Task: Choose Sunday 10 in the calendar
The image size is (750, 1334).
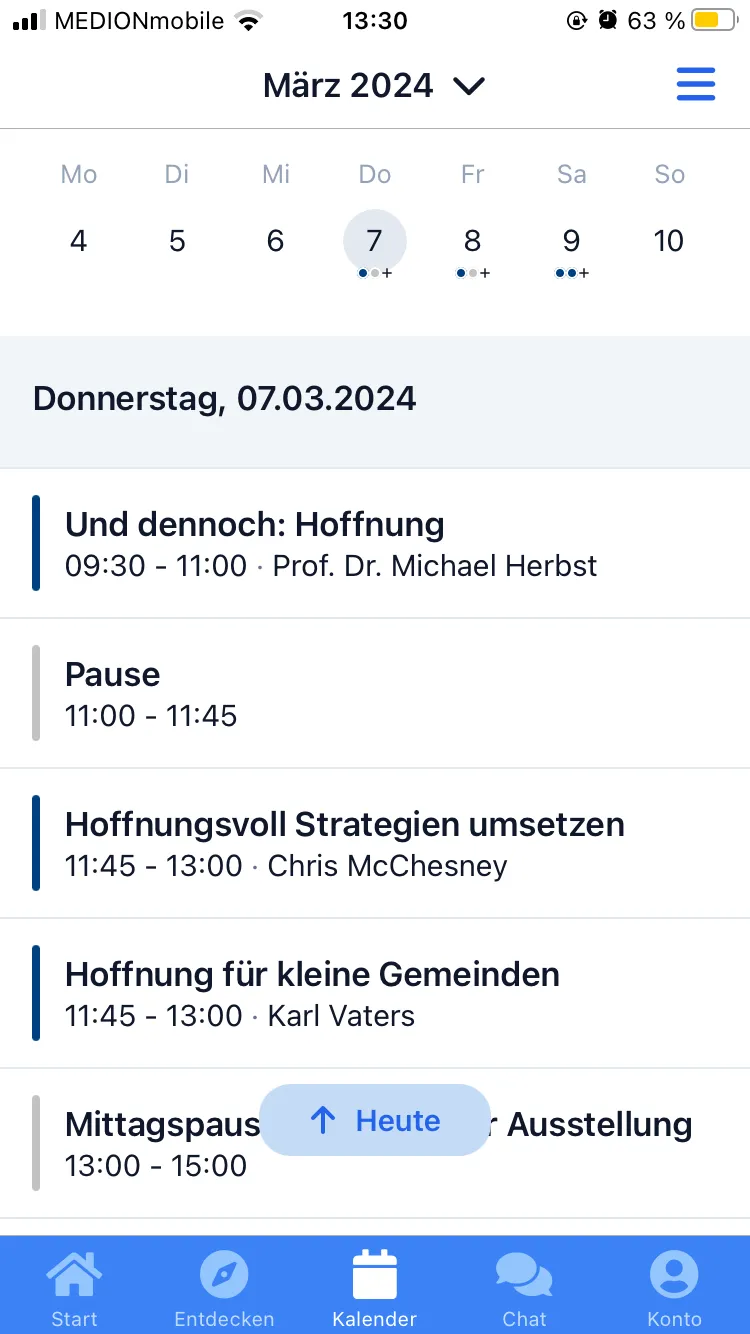Action: click(x=669, y=241)
